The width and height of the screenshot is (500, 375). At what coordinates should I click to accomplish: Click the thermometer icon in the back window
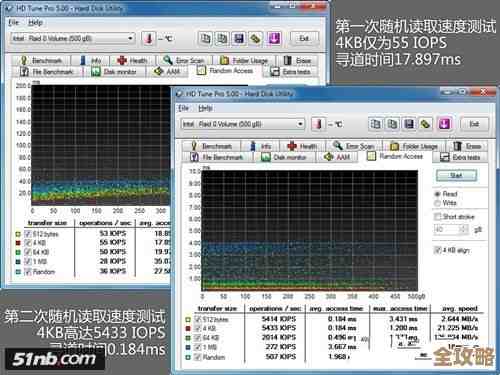149,39
